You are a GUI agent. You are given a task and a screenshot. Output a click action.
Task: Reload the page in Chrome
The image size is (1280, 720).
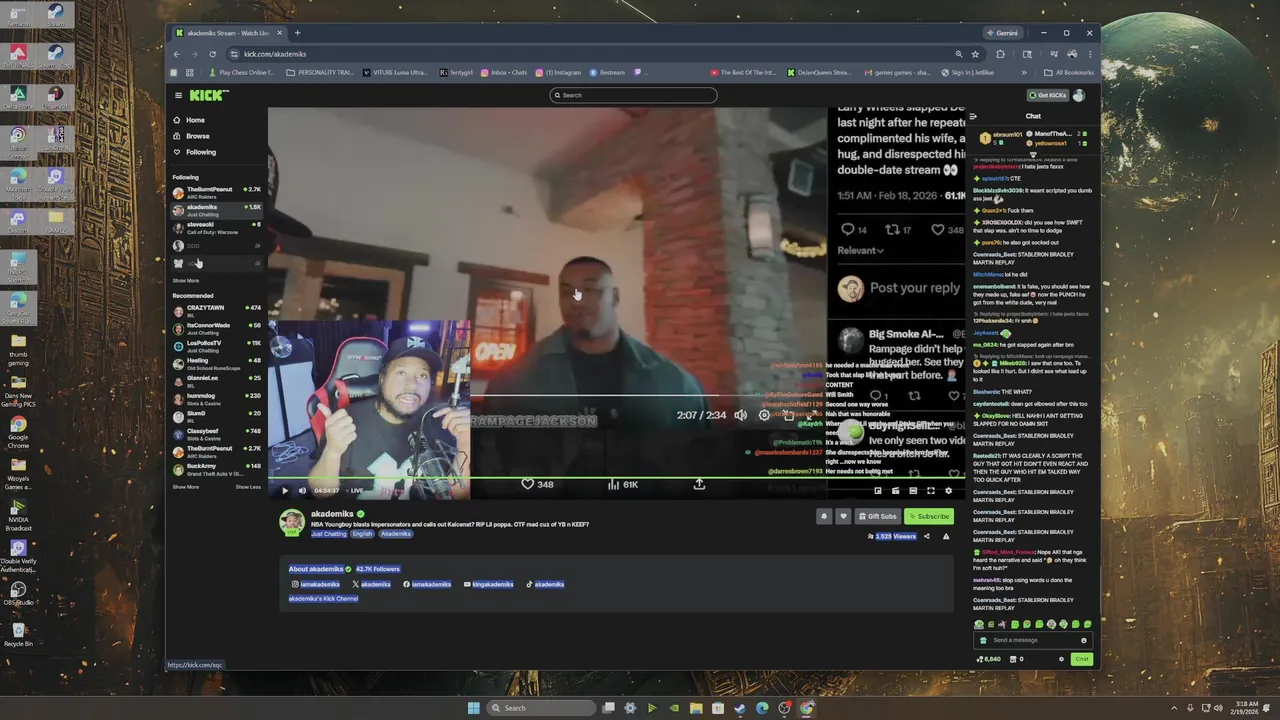(x=212, y=54)
